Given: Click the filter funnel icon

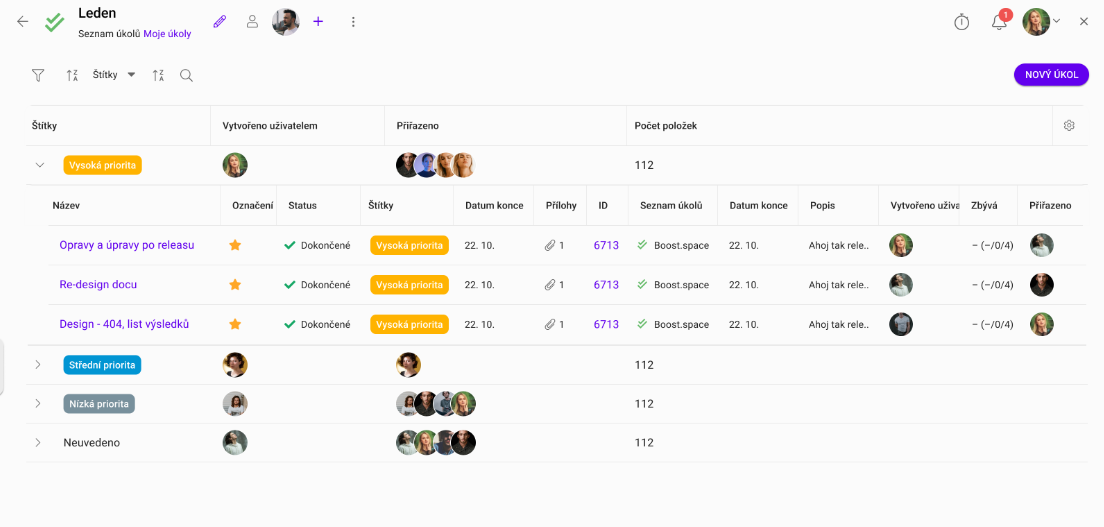Looking at the screenshot, I should click(38, 75).
